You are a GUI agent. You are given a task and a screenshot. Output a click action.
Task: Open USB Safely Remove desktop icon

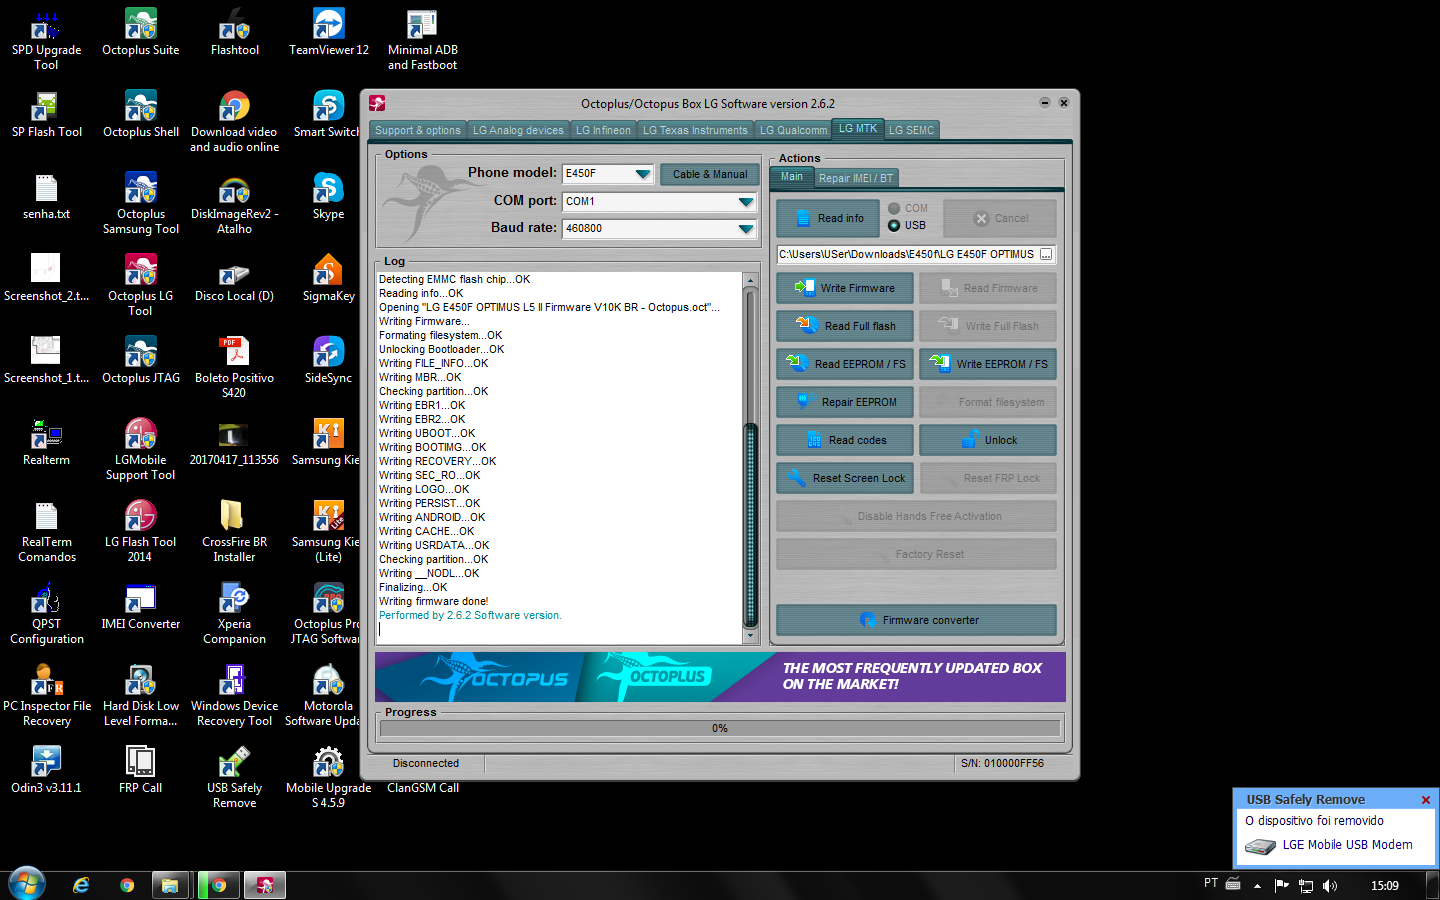[x=234, y=778]
